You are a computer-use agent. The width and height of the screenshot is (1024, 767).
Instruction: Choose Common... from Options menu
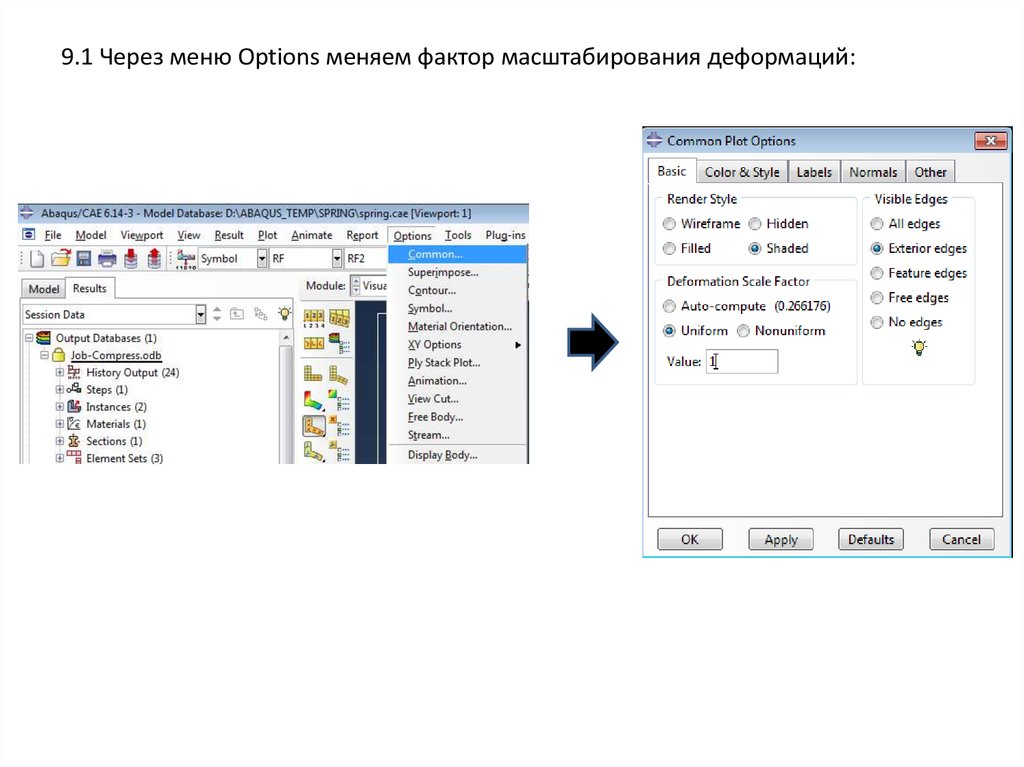pos(457,254)
